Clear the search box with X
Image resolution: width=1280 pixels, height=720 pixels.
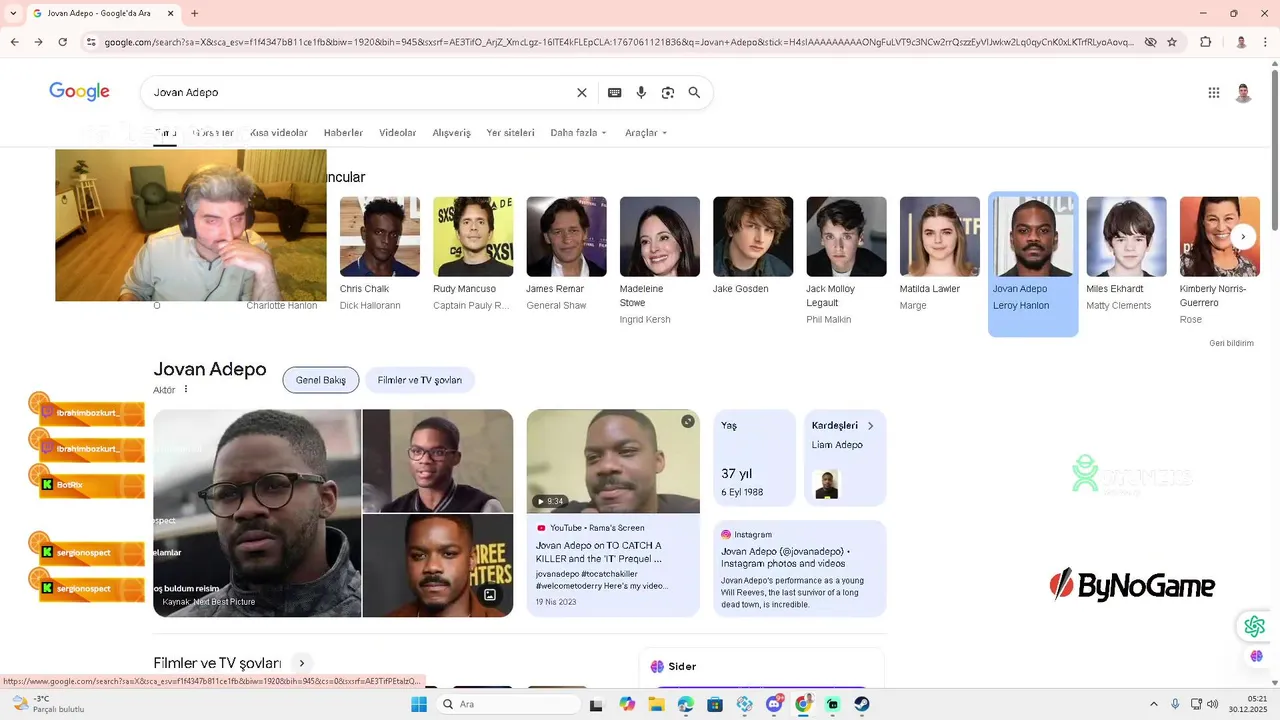582,92
